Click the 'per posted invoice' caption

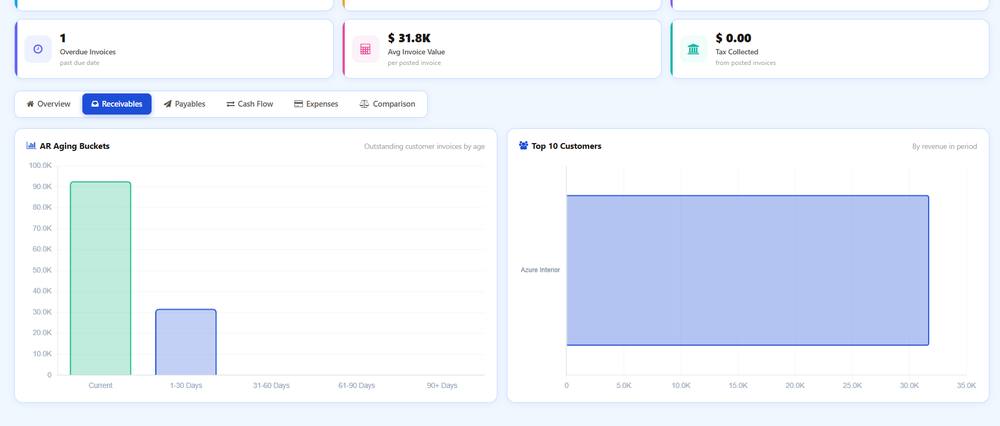click(414, 63)
